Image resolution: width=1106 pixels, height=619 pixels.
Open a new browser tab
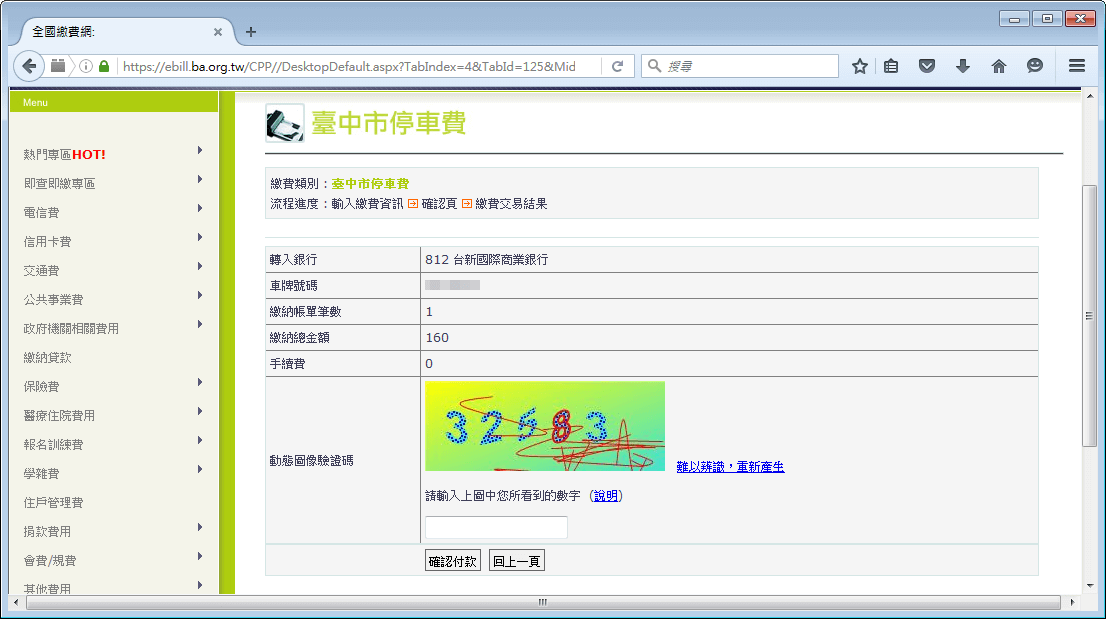pyautogui.click(x=251, y=32)
